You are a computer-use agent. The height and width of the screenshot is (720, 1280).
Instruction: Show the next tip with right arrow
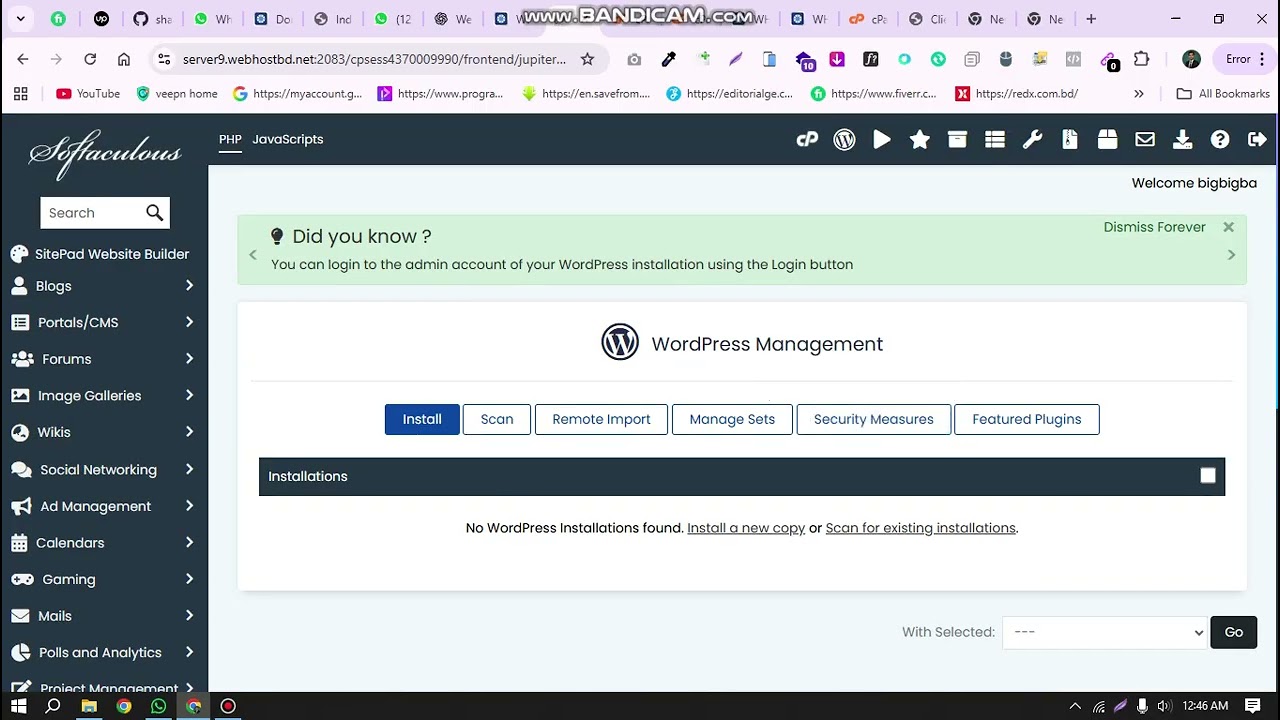(x=1231, y=255)
